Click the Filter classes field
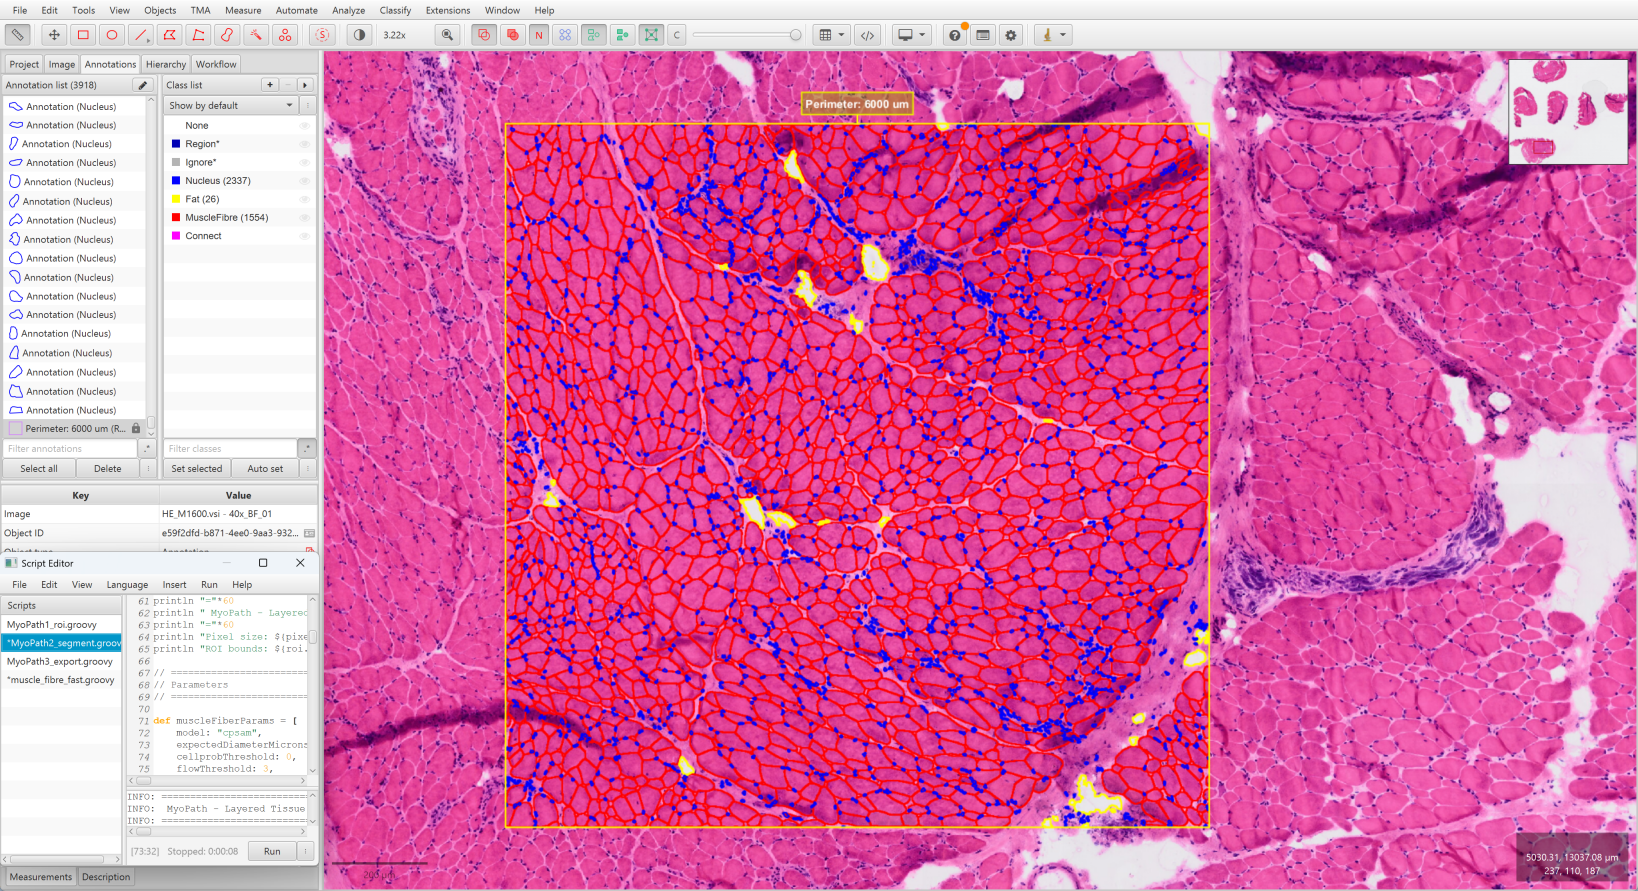Viewport: 1638px width, 891px height. tap(231, 448)
